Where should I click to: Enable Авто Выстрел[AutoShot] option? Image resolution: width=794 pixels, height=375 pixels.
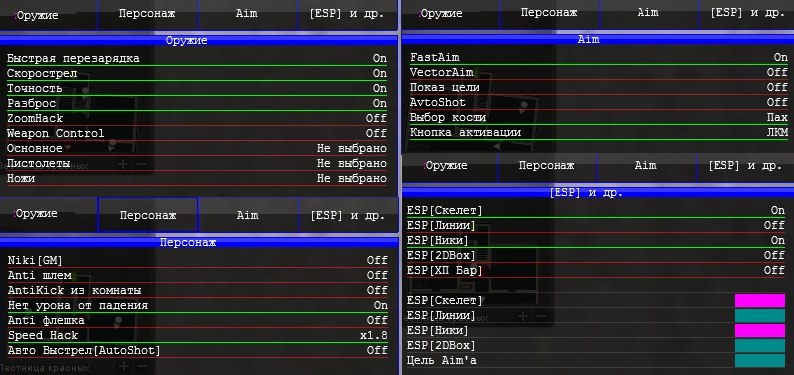[x=197, y=350]
